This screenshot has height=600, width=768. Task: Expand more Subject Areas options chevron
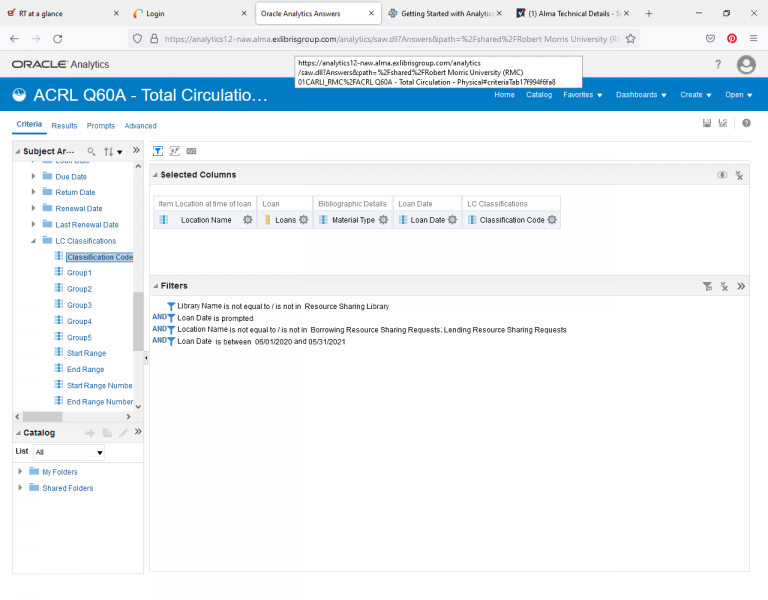click(136, 150)
